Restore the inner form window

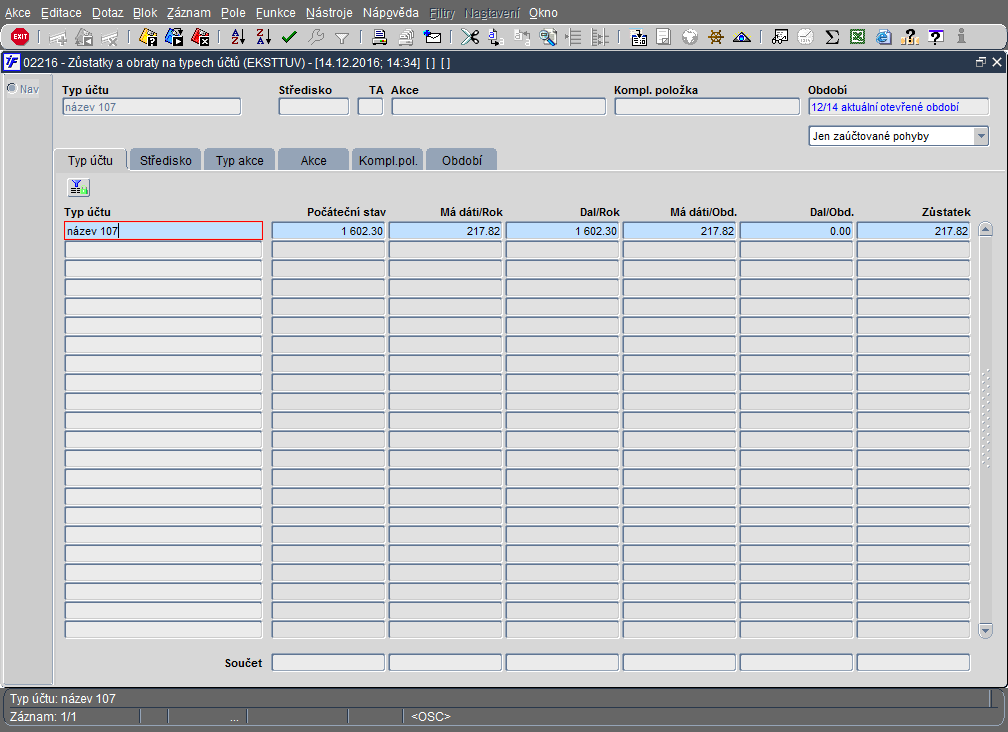click(980, 62)
